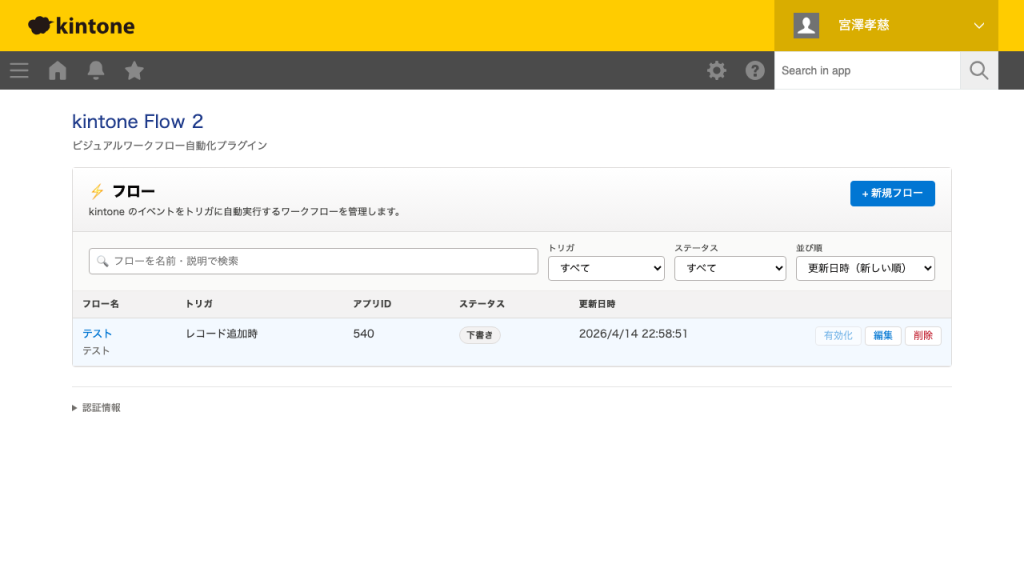The image size is (1024, 576).
Task: Click the kintone logo
Action: 81,26
